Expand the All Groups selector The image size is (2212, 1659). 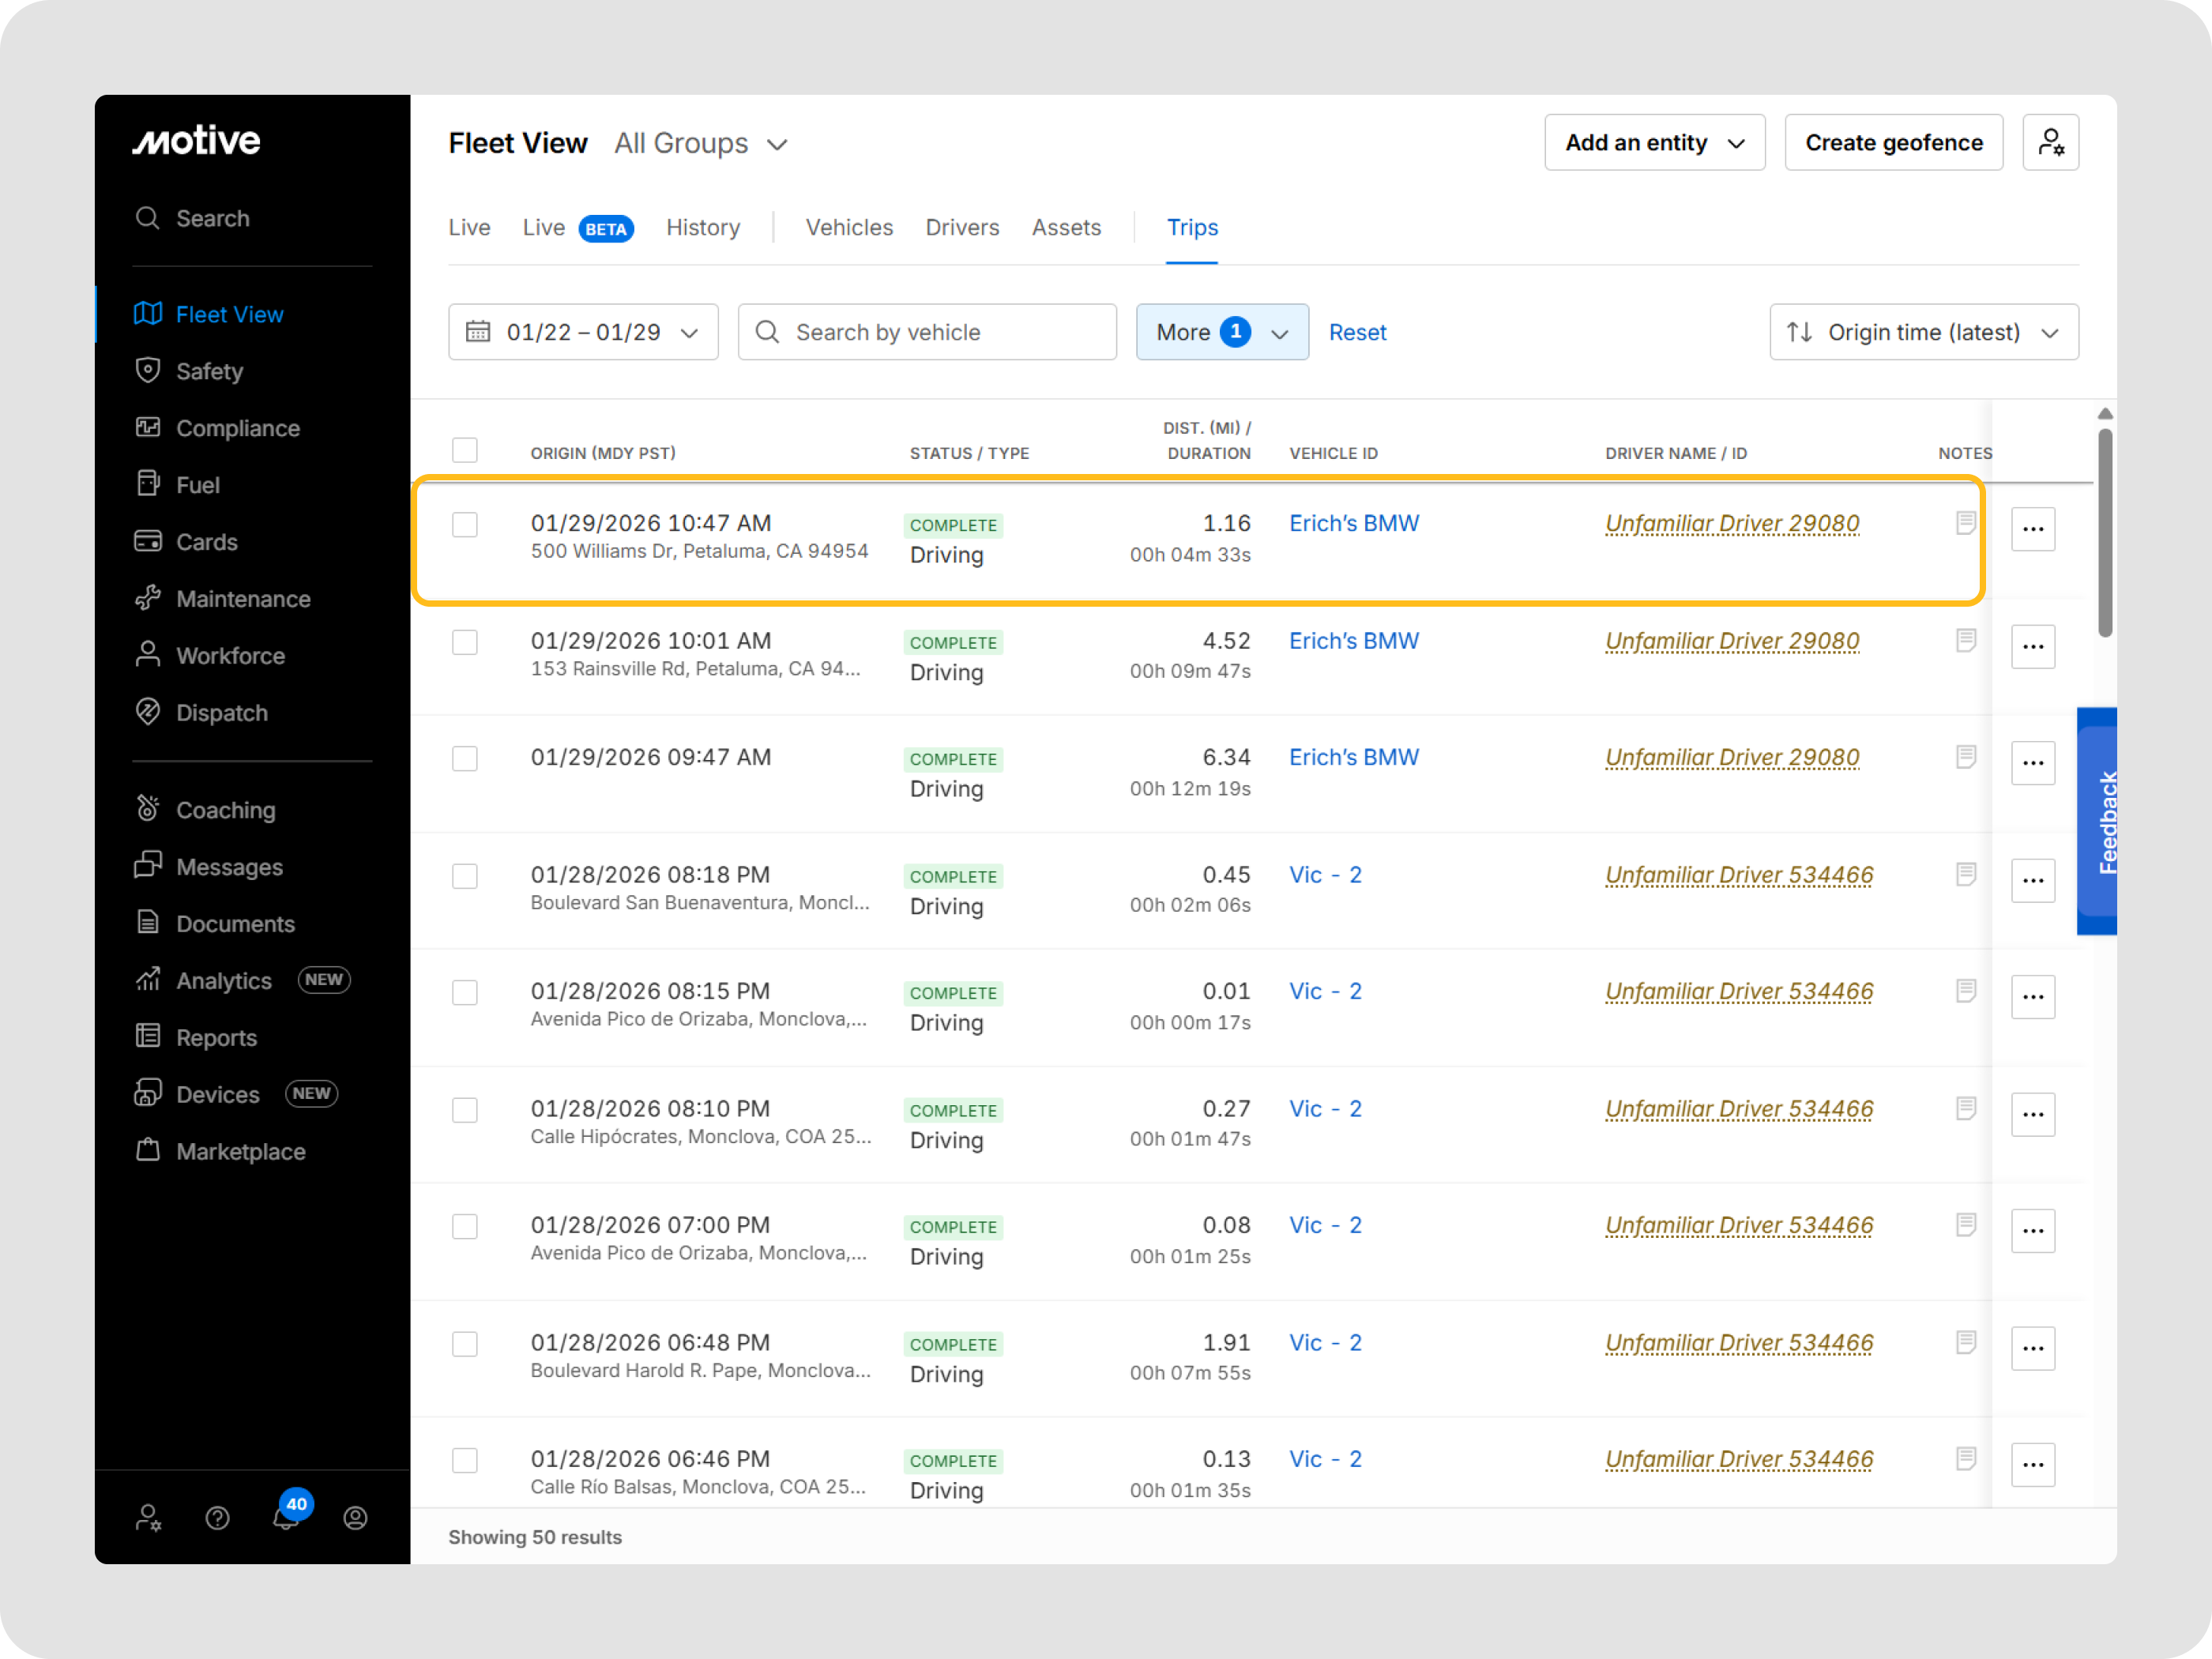pyautogui.click(x=700, y=144)
